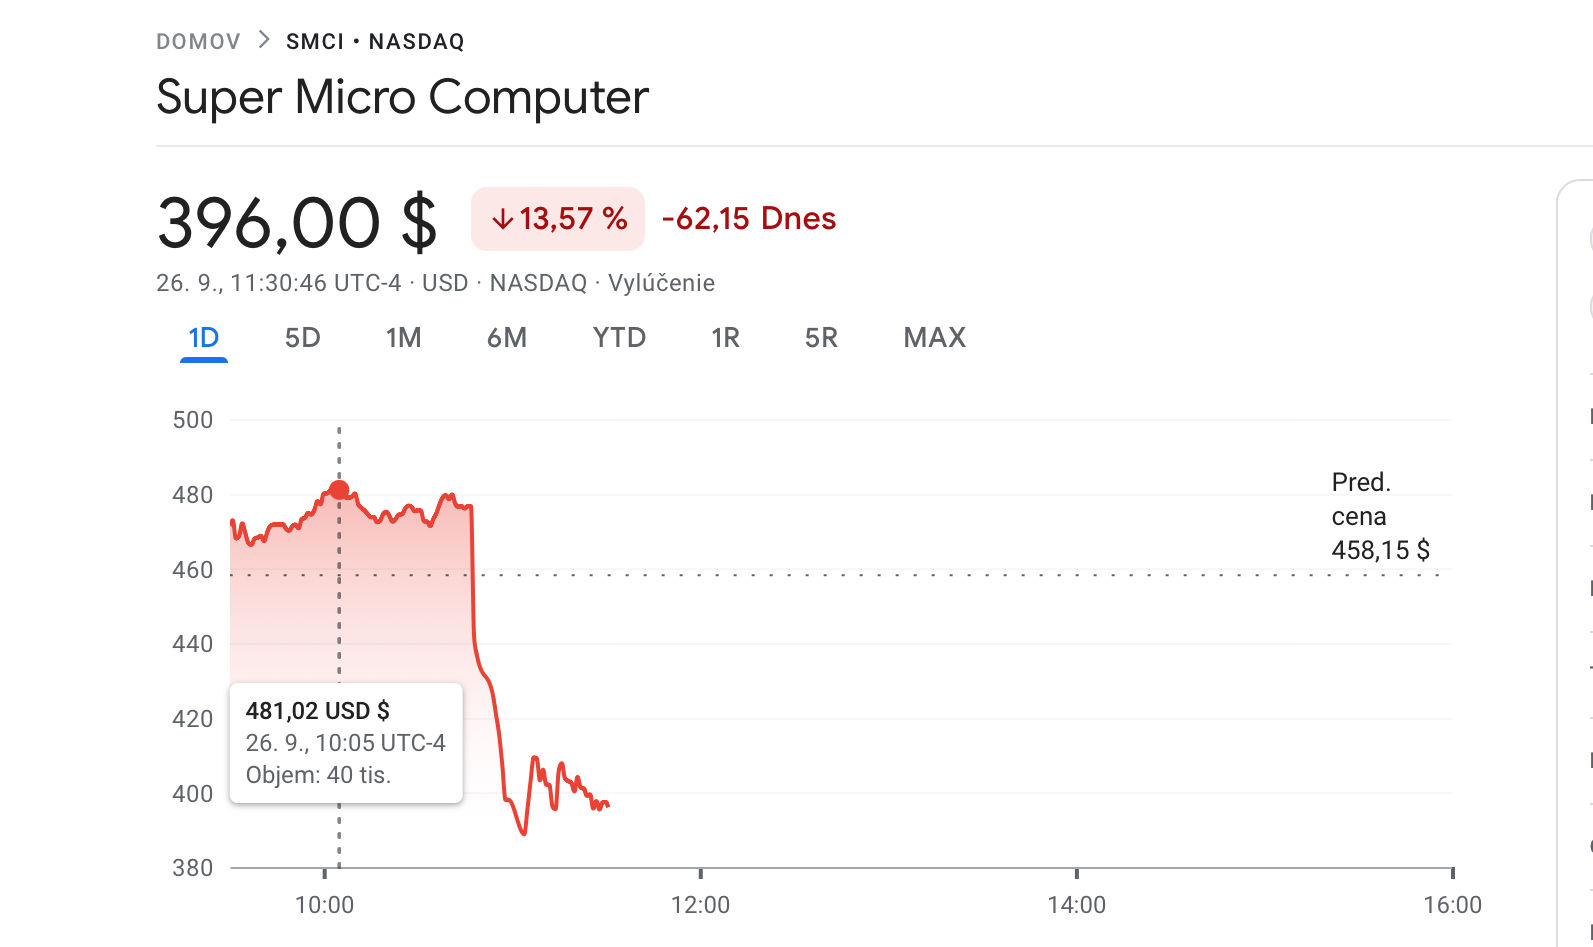Viewport: 1593px width, 947px height.
Task: Select the 1D time range tab
Action: pos(204,338)
